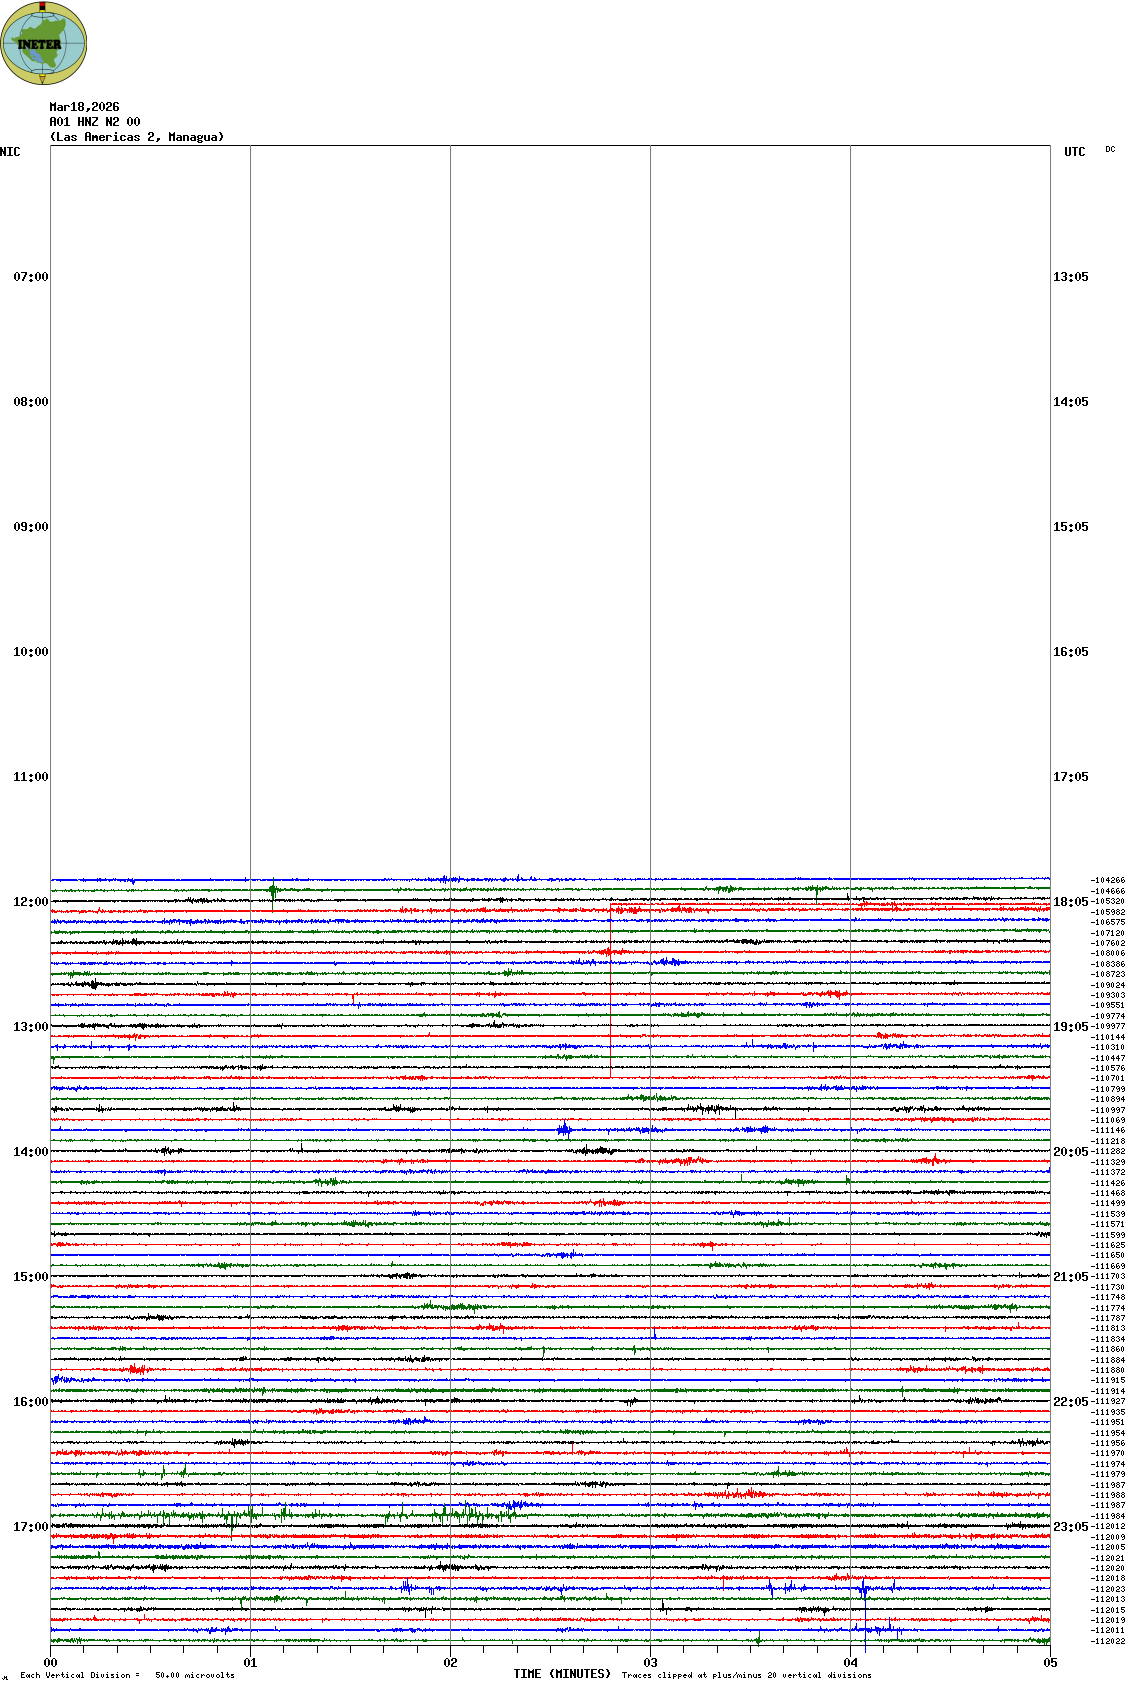Click the NIC timezone heading

tap(11, 152)
